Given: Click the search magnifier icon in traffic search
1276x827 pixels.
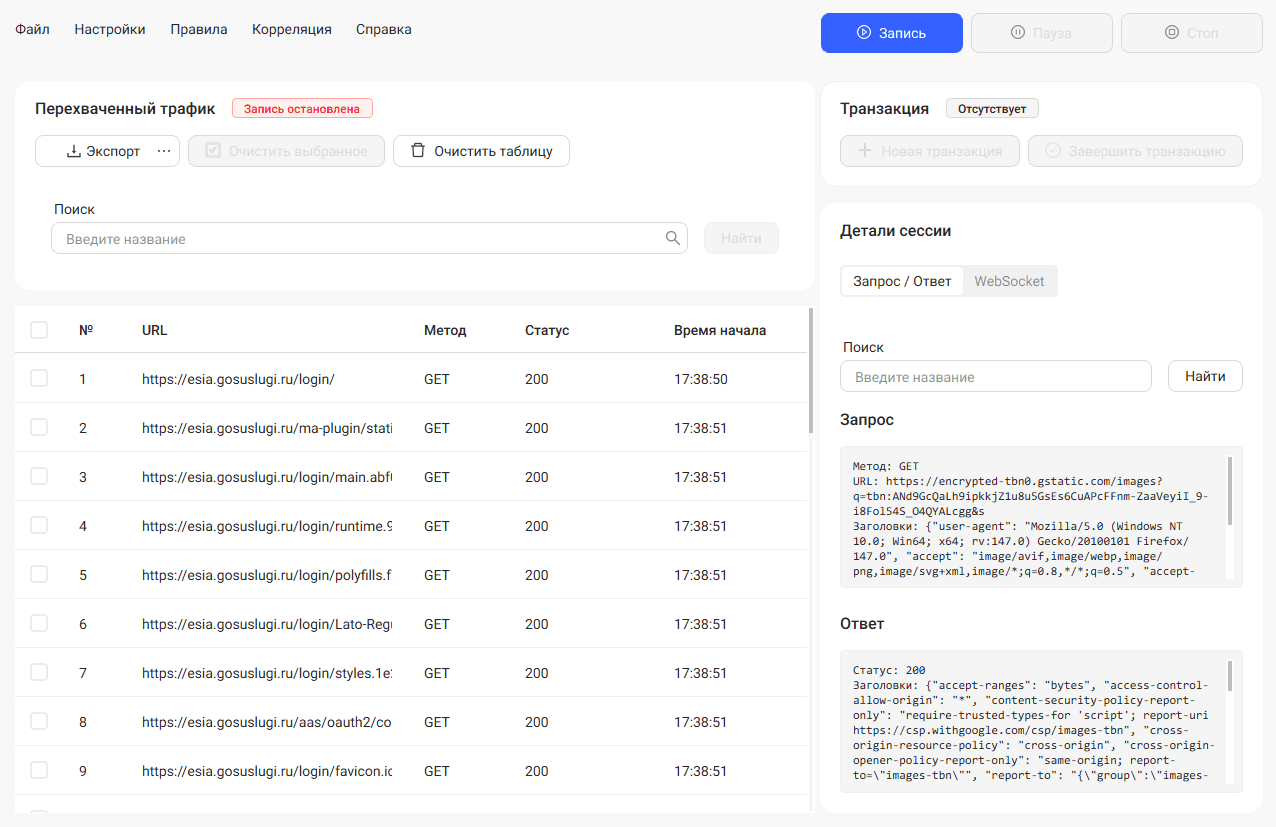Looking at the screenshot, I should (673, 238).
